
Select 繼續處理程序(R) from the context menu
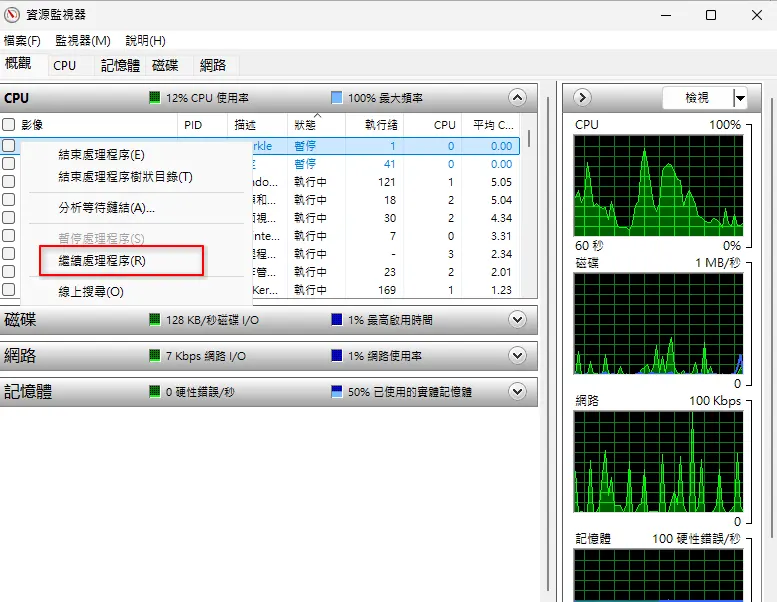click(102, 261)
